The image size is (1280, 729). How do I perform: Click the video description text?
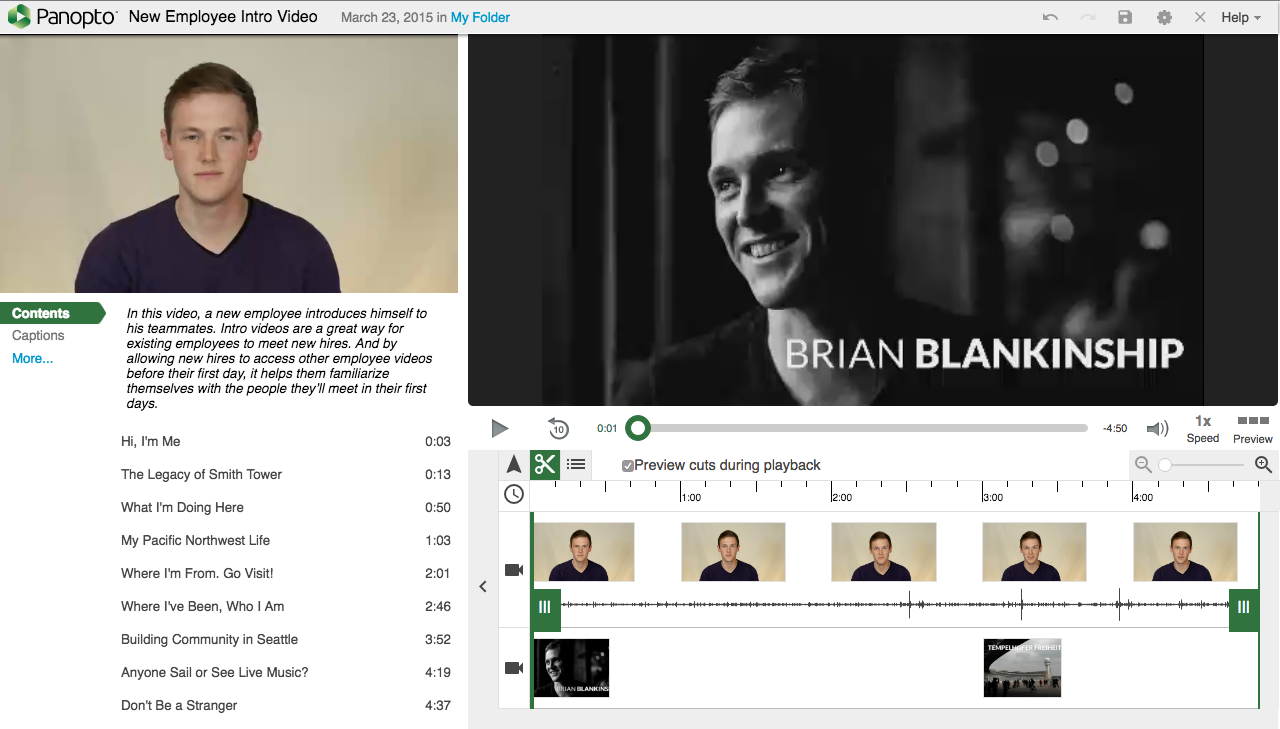pyautogui.click(x=277, y=358)
